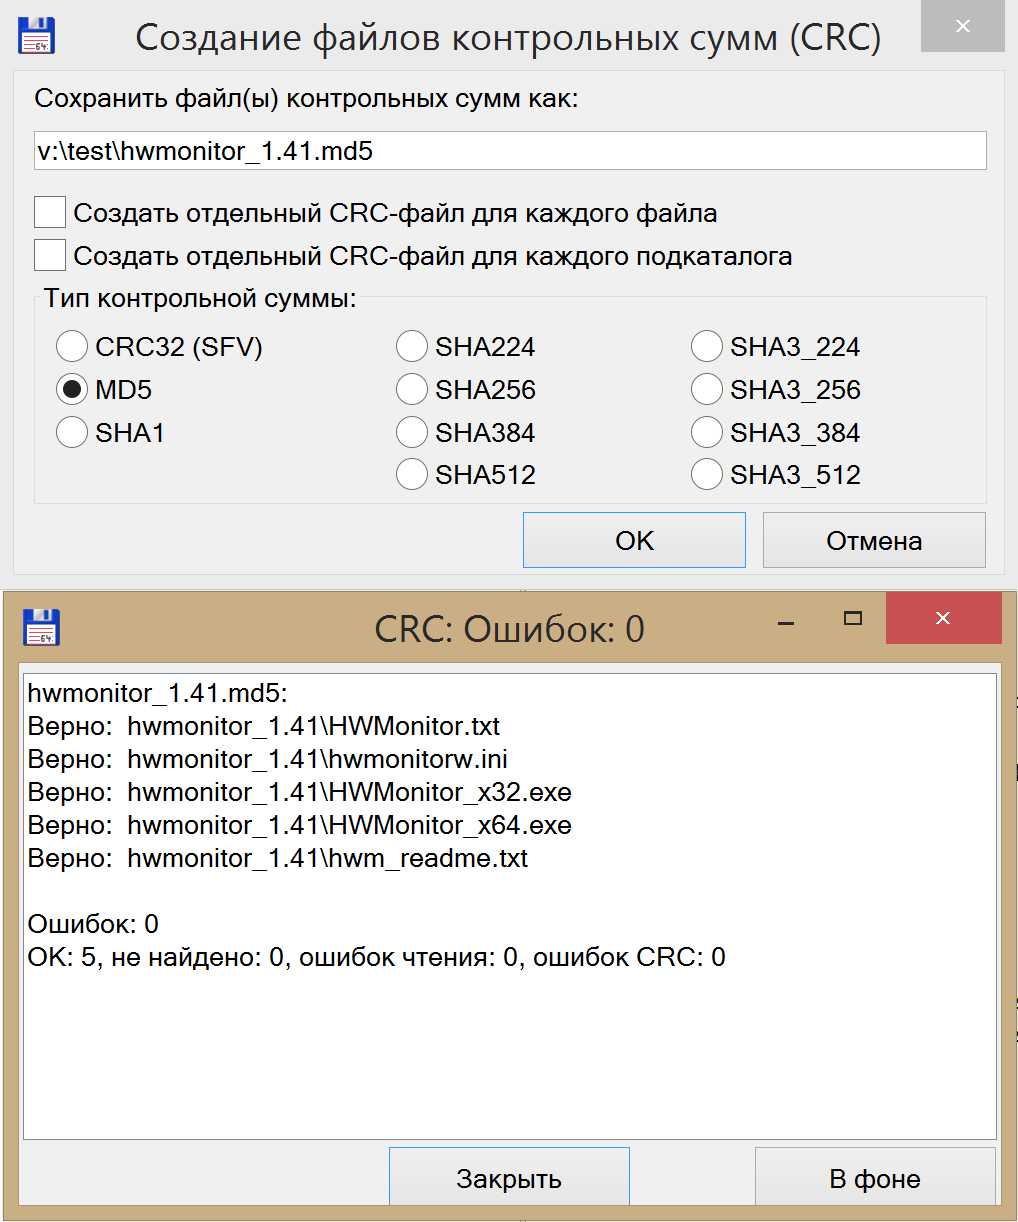Click the hwmonitorw.ini result line
The width and height of the screenshot is (1018, 1222).
(x=268, y=759)
